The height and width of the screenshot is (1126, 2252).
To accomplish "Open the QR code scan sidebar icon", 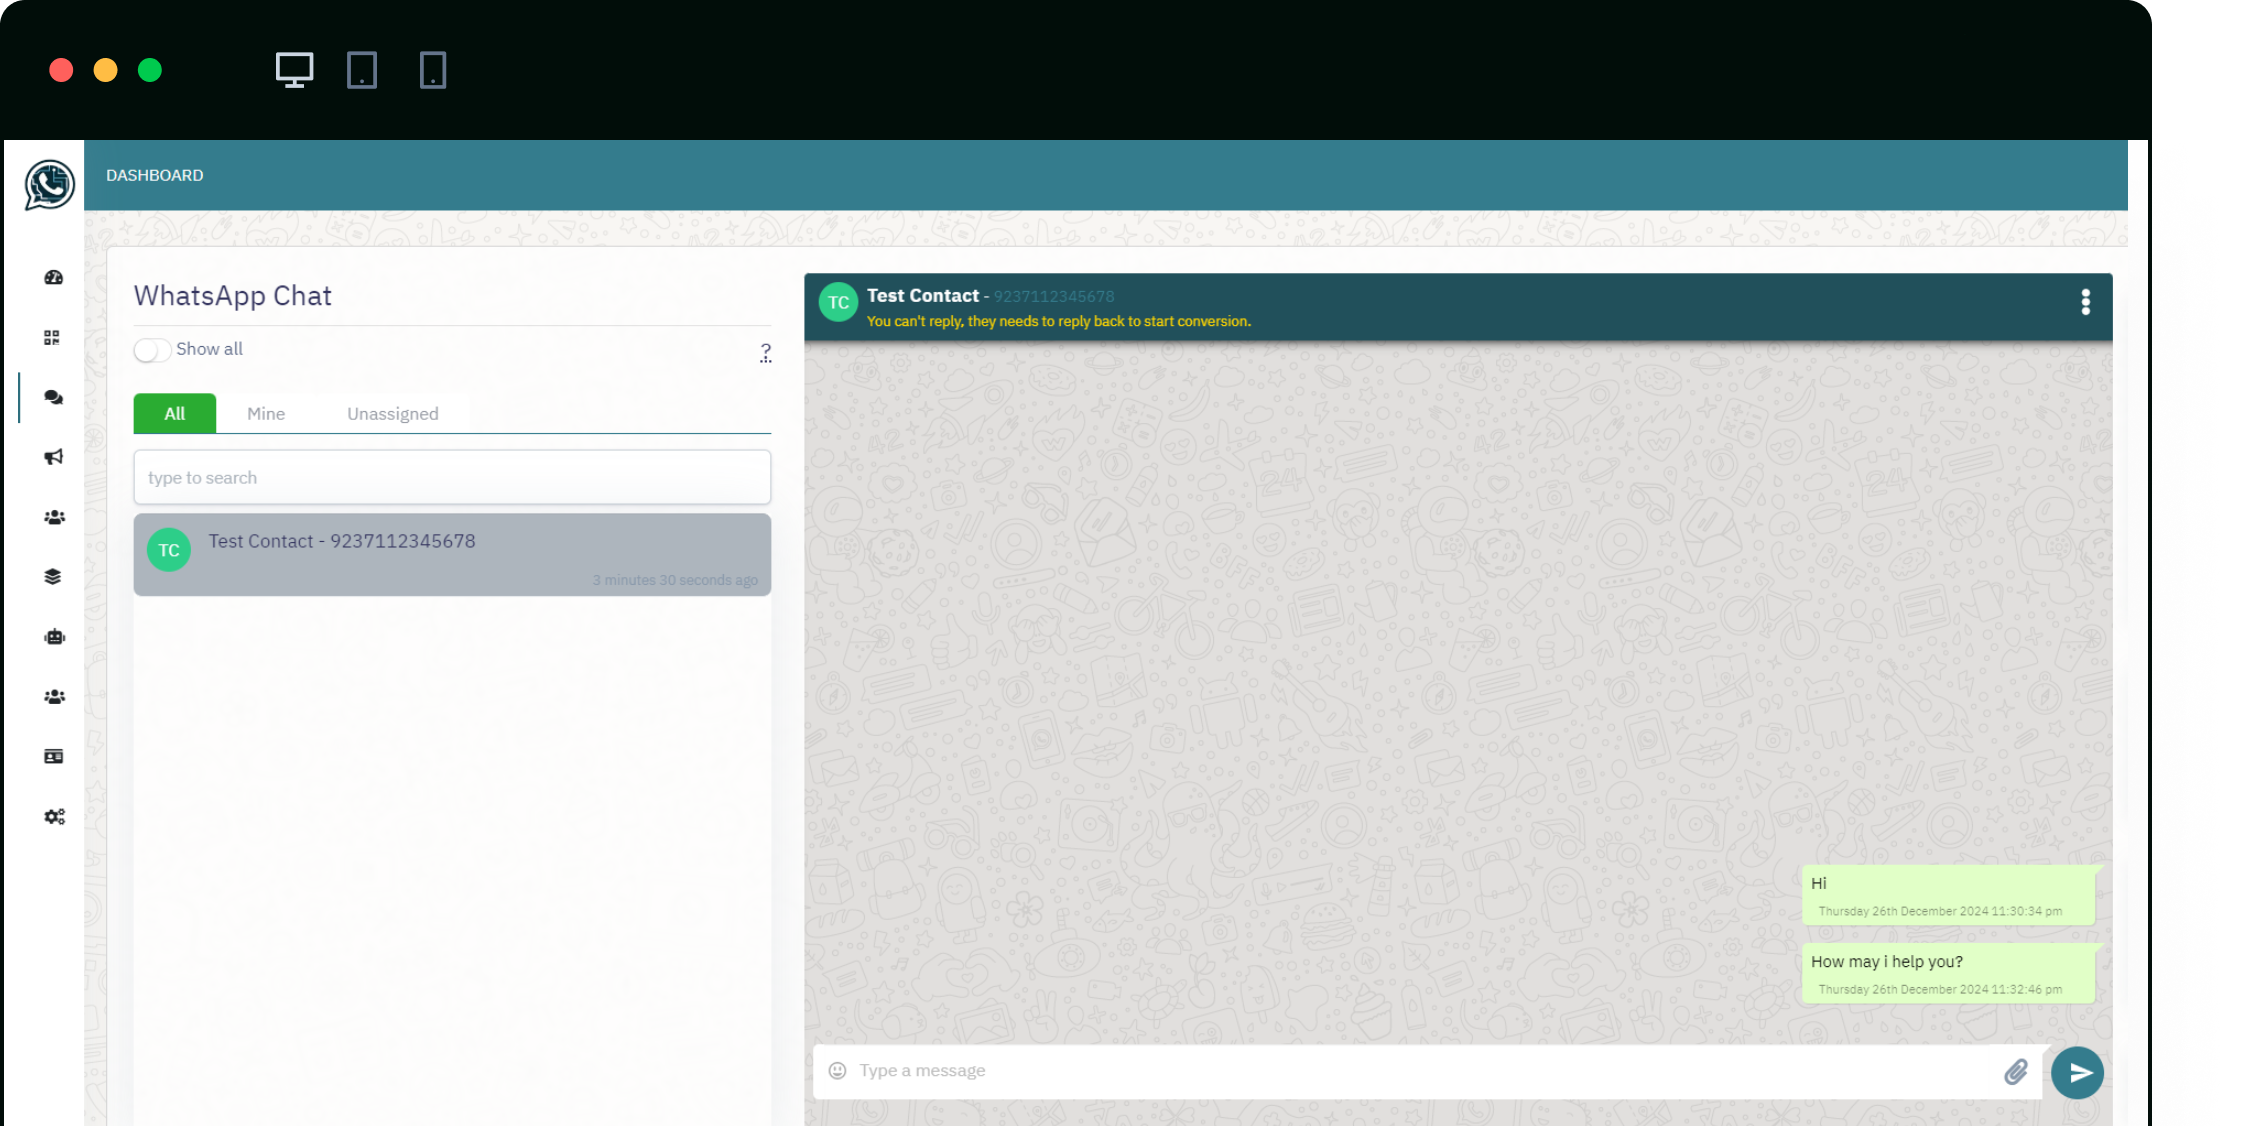I will pyautogui.click(x=52, y=337).
